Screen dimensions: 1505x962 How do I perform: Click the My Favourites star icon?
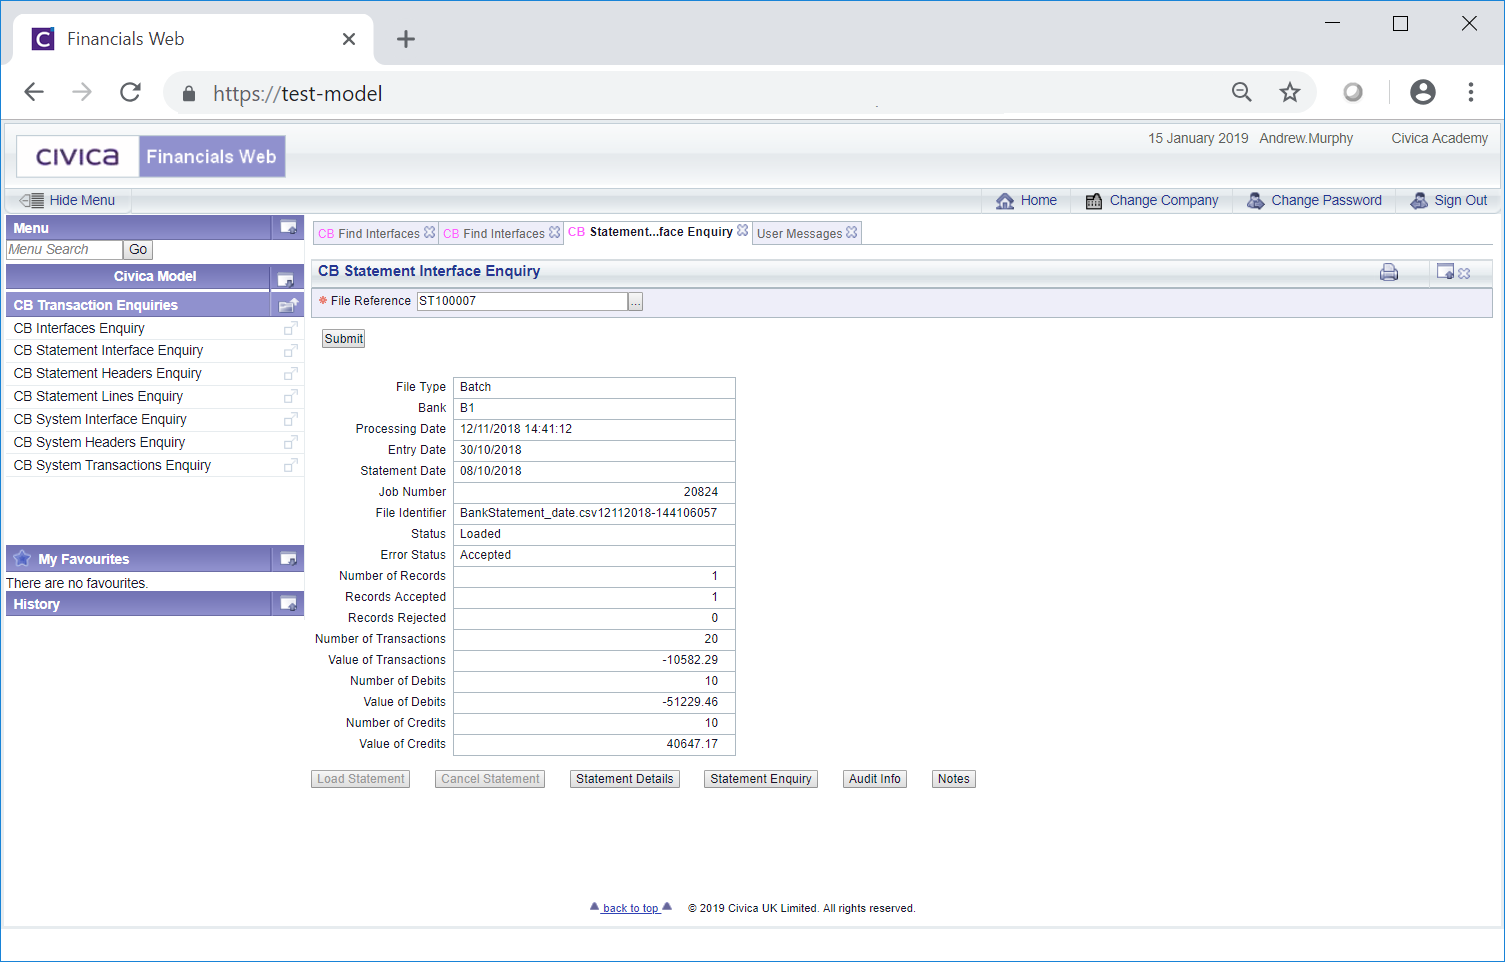[22, 558]
